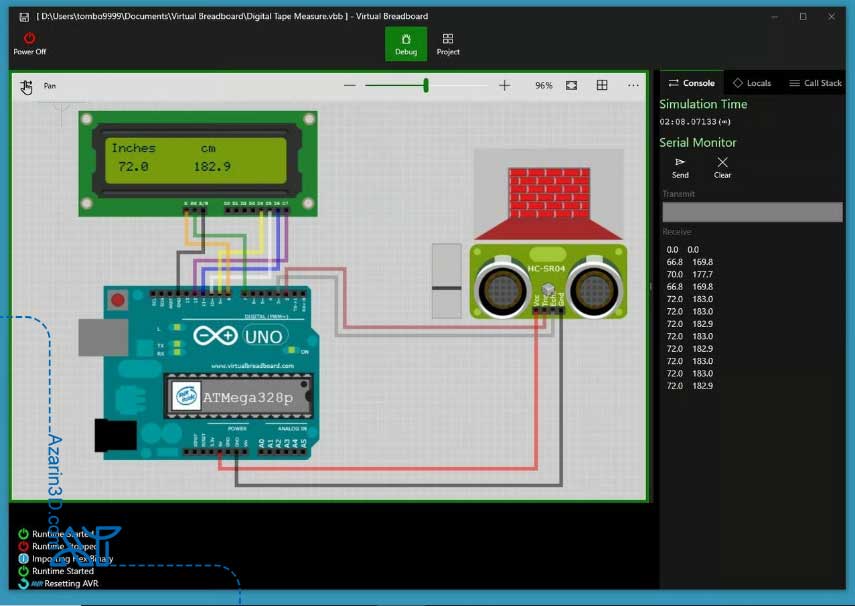Image resolution: width=855 pixels, height=606 pixels.
Task: Toggle the grid view icon
Action: pos(602,86)
